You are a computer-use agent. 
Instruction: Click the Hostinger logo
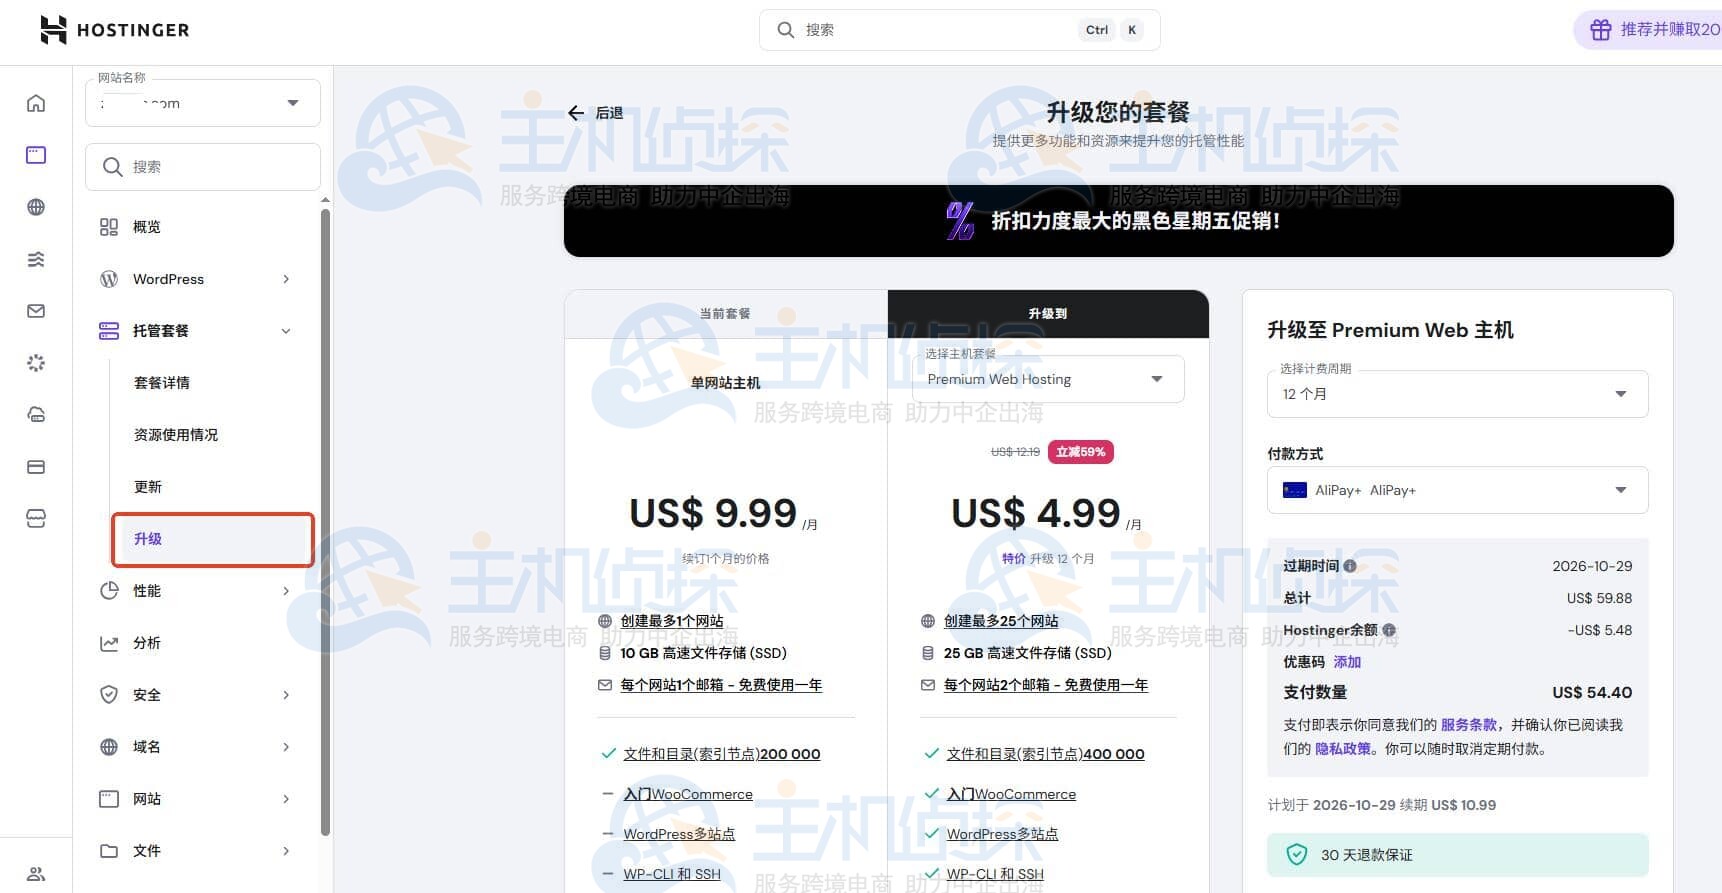(114, 30)
